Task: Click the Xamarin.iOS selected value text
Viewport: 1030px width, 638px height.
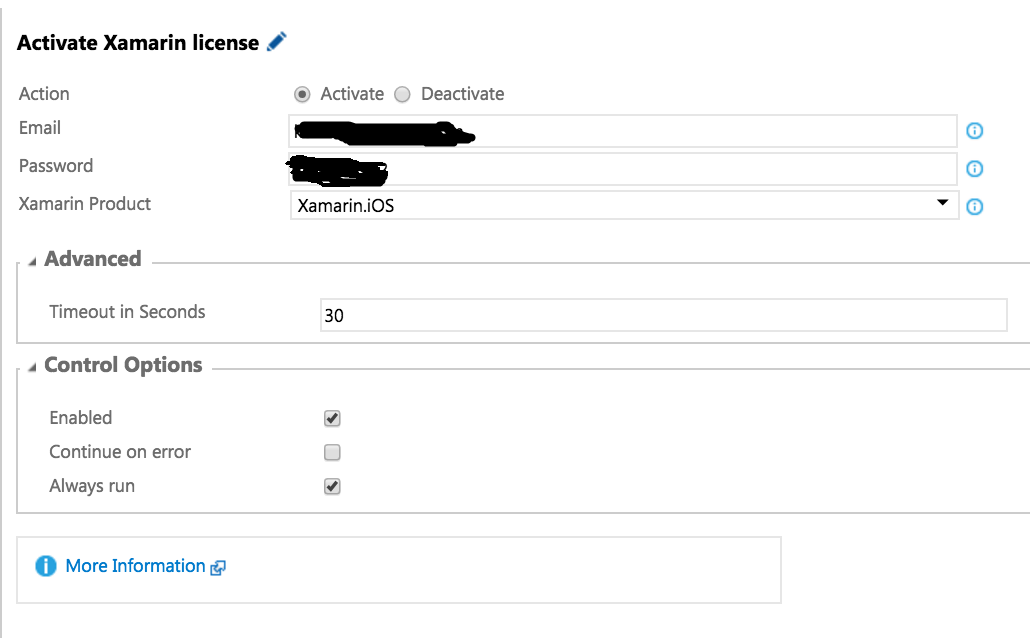Action: tap(346, 206)
